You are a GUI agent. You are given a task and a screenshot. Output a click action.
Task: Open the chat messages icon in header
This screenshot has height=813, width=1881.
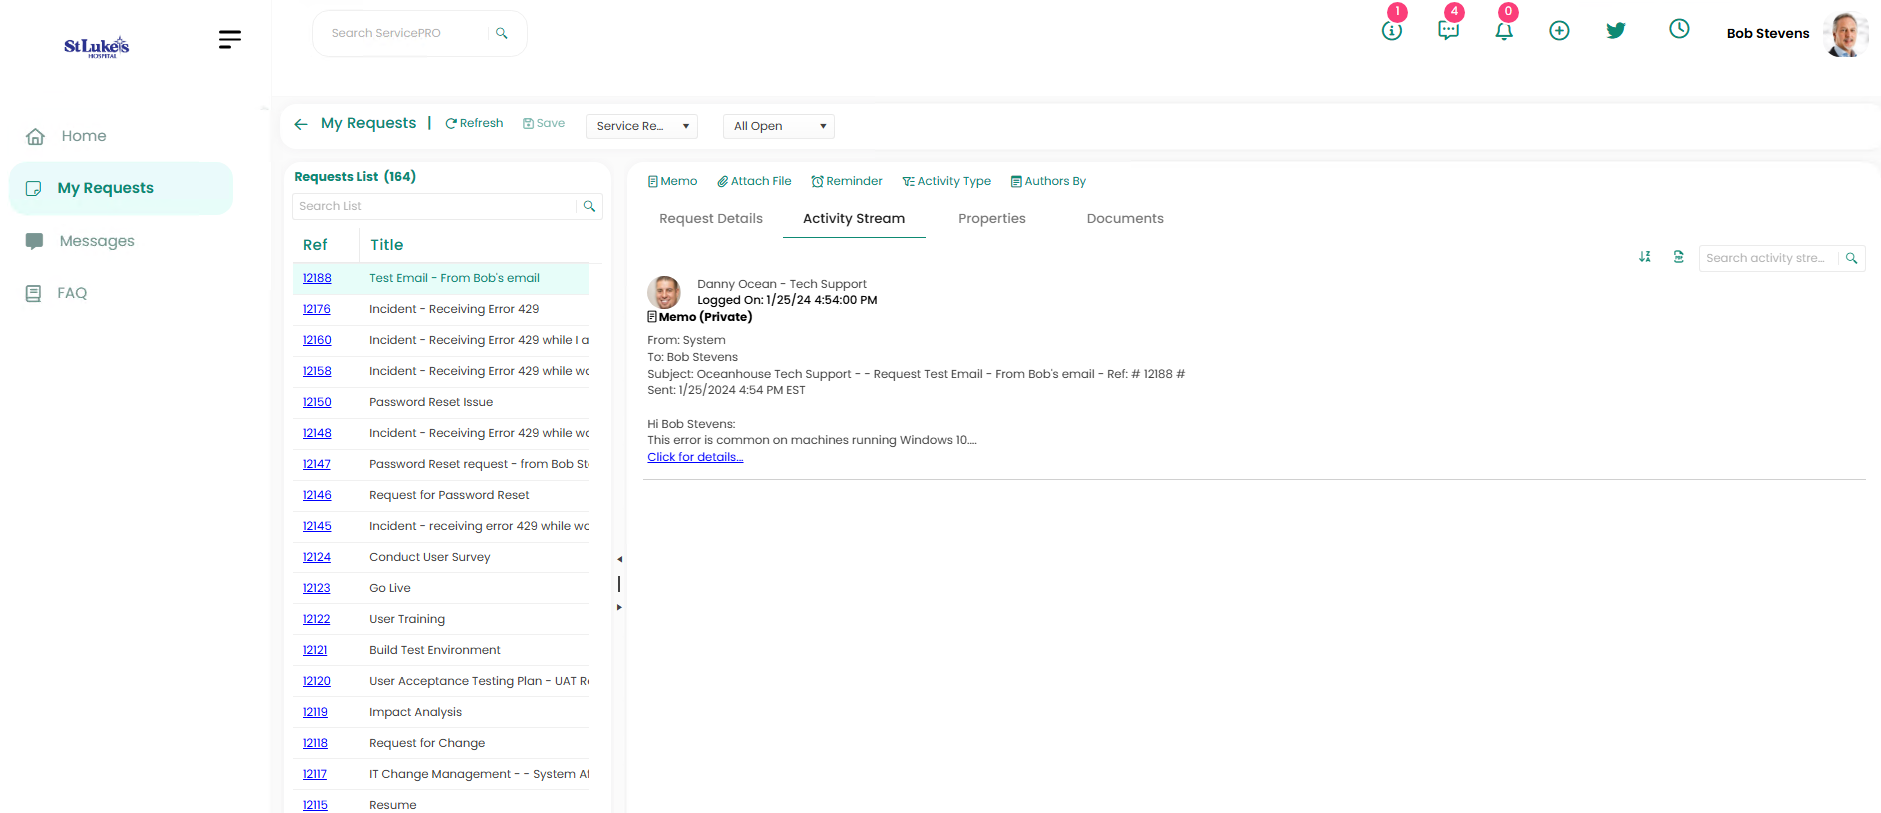click(x=1448, y=31)
